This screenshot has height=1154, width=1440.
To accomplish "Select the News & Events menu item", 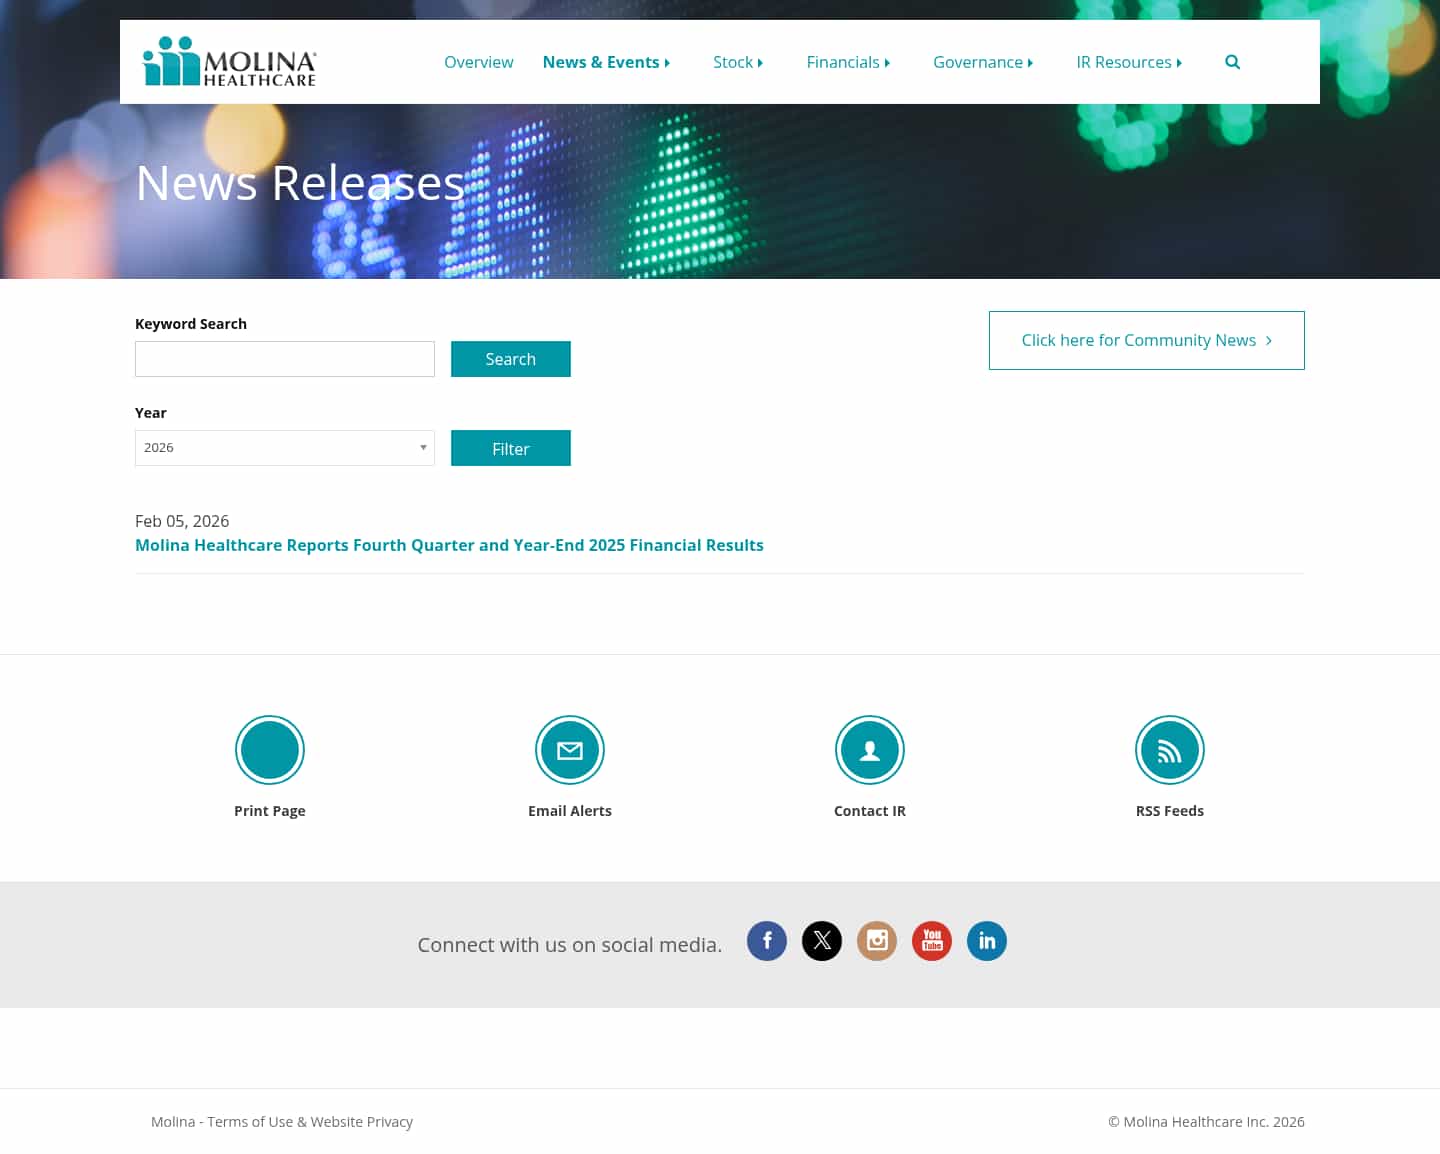I will point(605,62).
